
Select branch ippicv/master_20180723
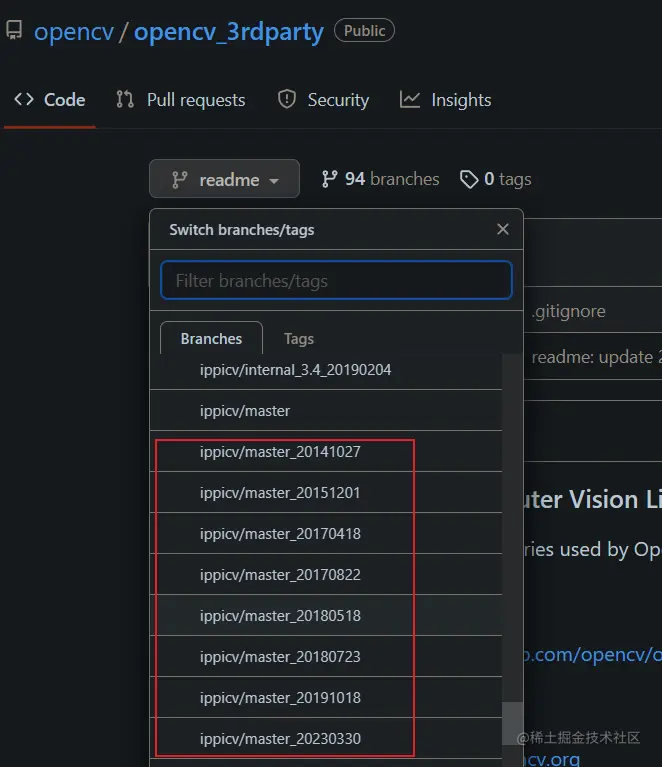(326, 656)
